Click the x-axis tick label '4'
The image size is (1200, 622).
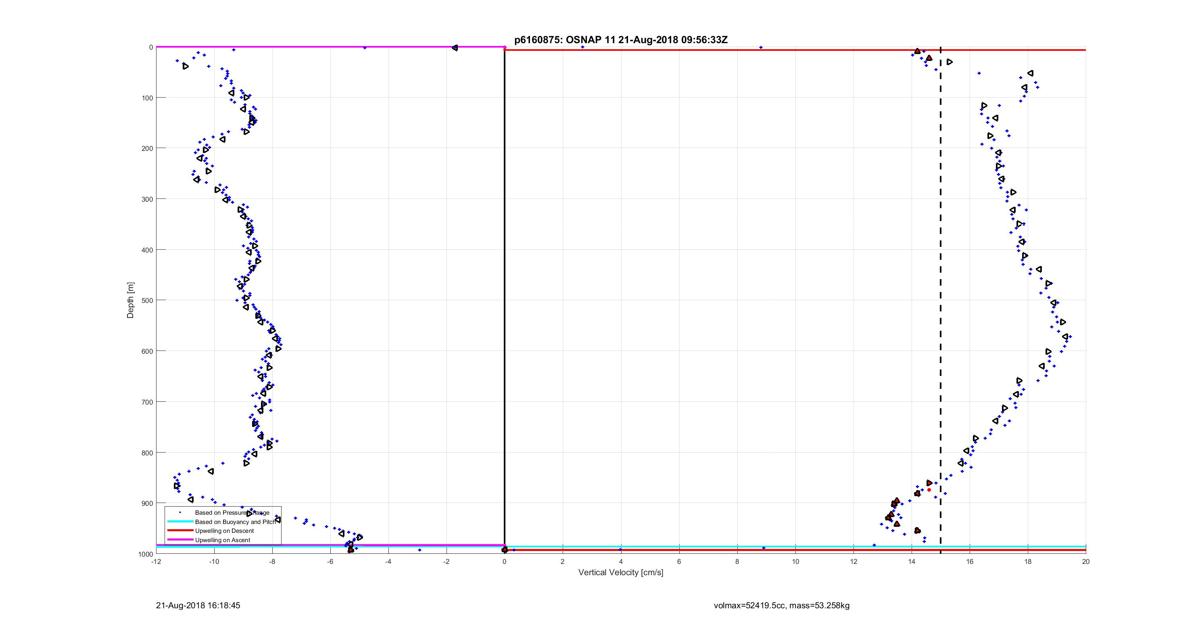tap(621, 562)
